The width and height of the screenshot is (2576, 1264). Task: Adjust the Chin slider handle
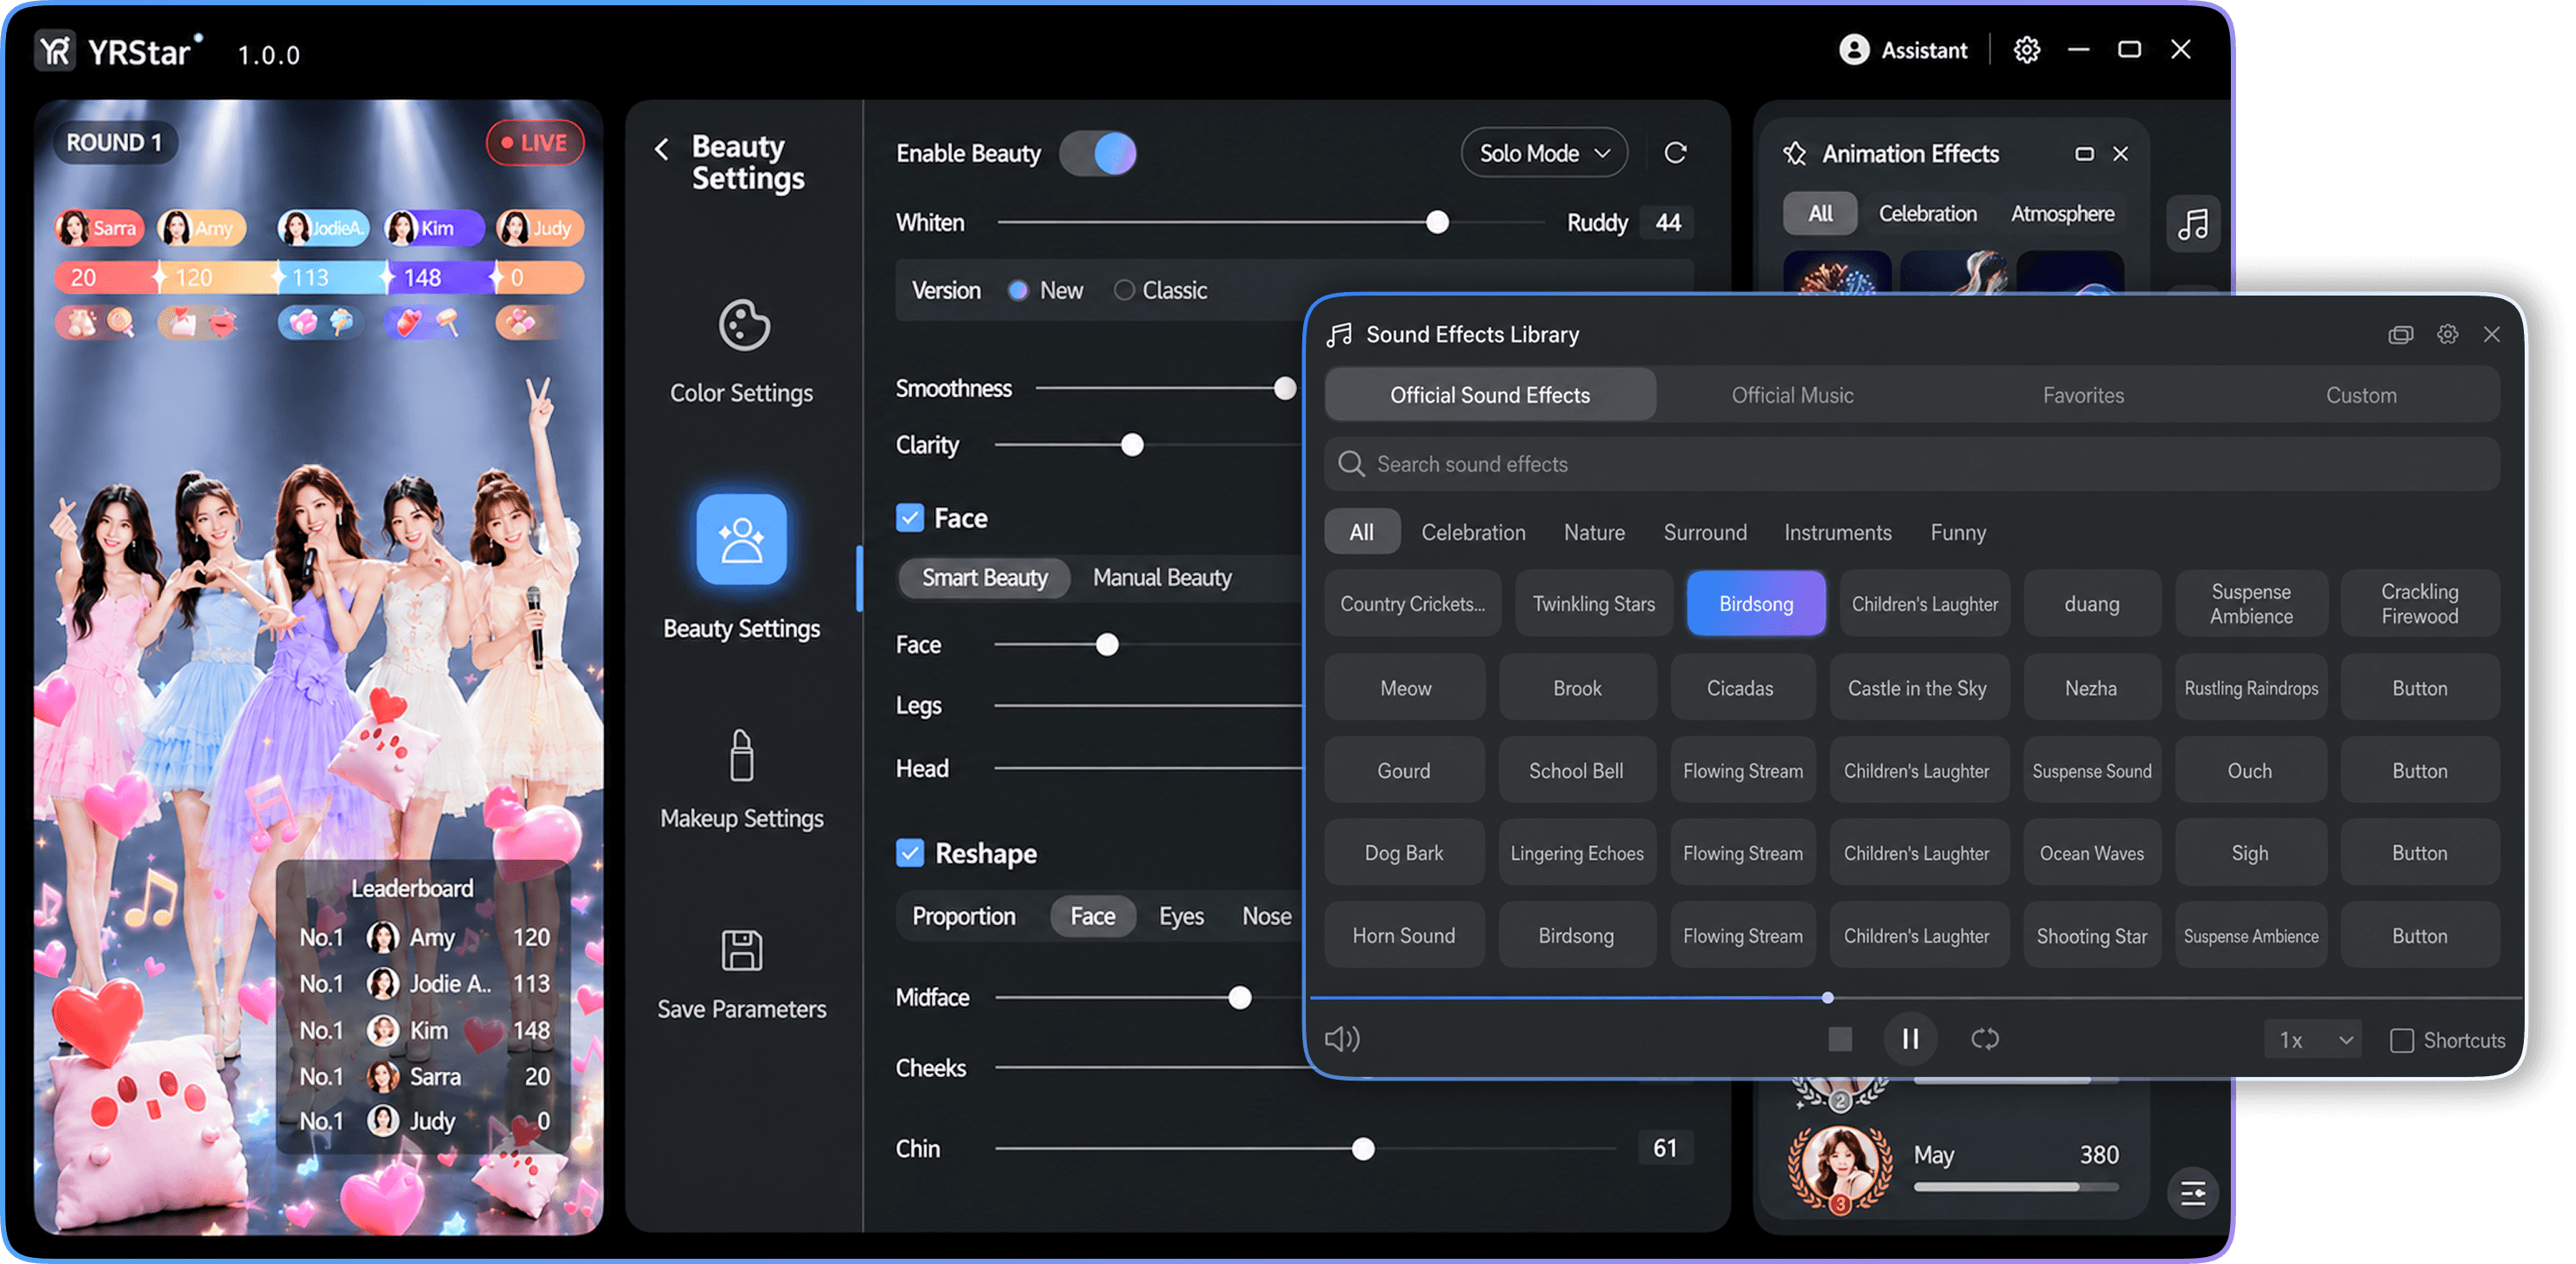[1362, 1149]
